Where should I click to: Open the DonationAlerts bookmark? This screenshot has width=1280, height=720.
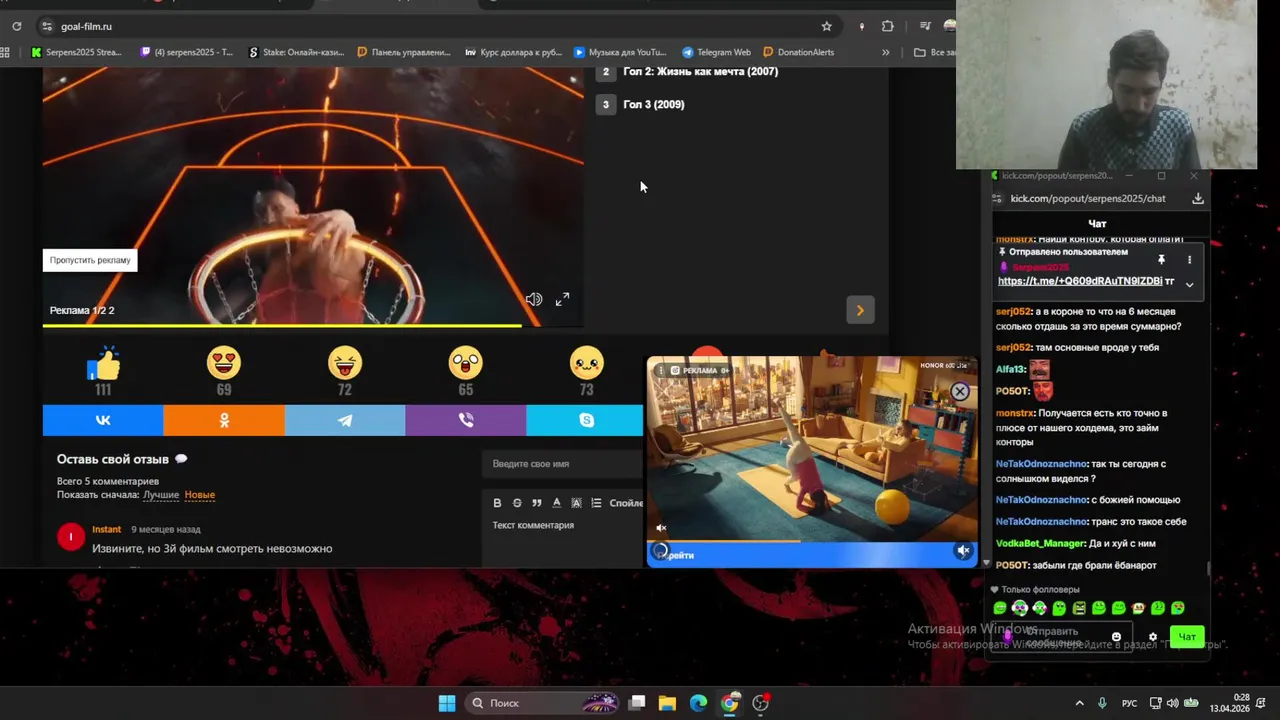798,52
